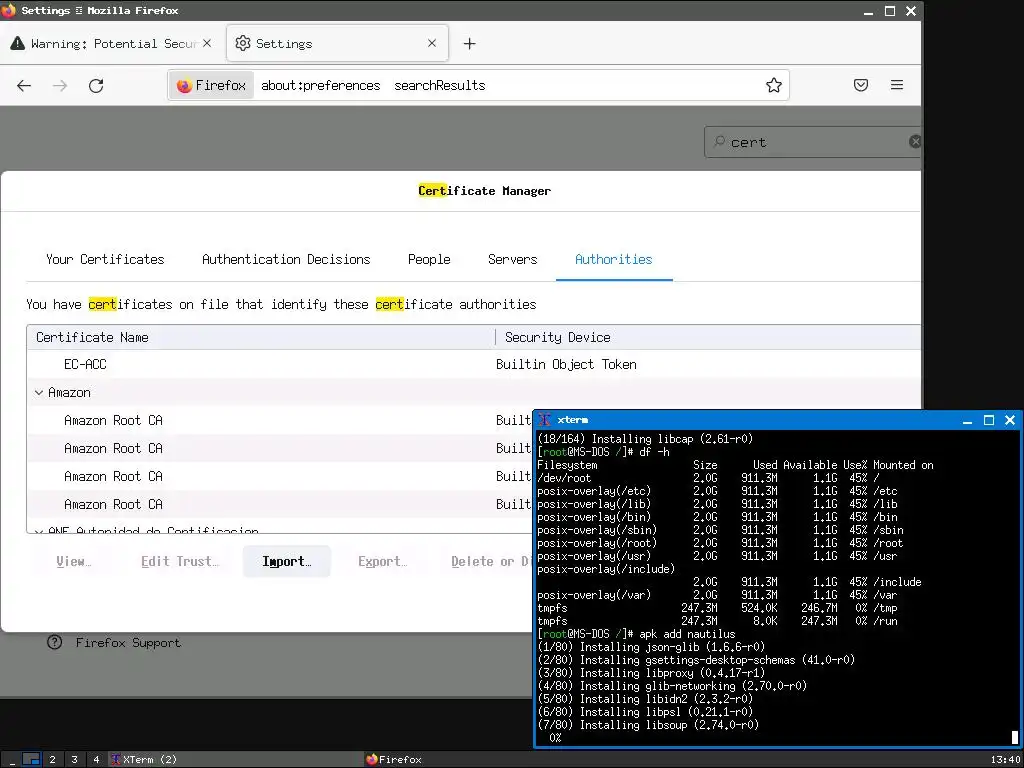Minimize the xterm window
This screenshot has width=1024, height=768.
point(967,420)
